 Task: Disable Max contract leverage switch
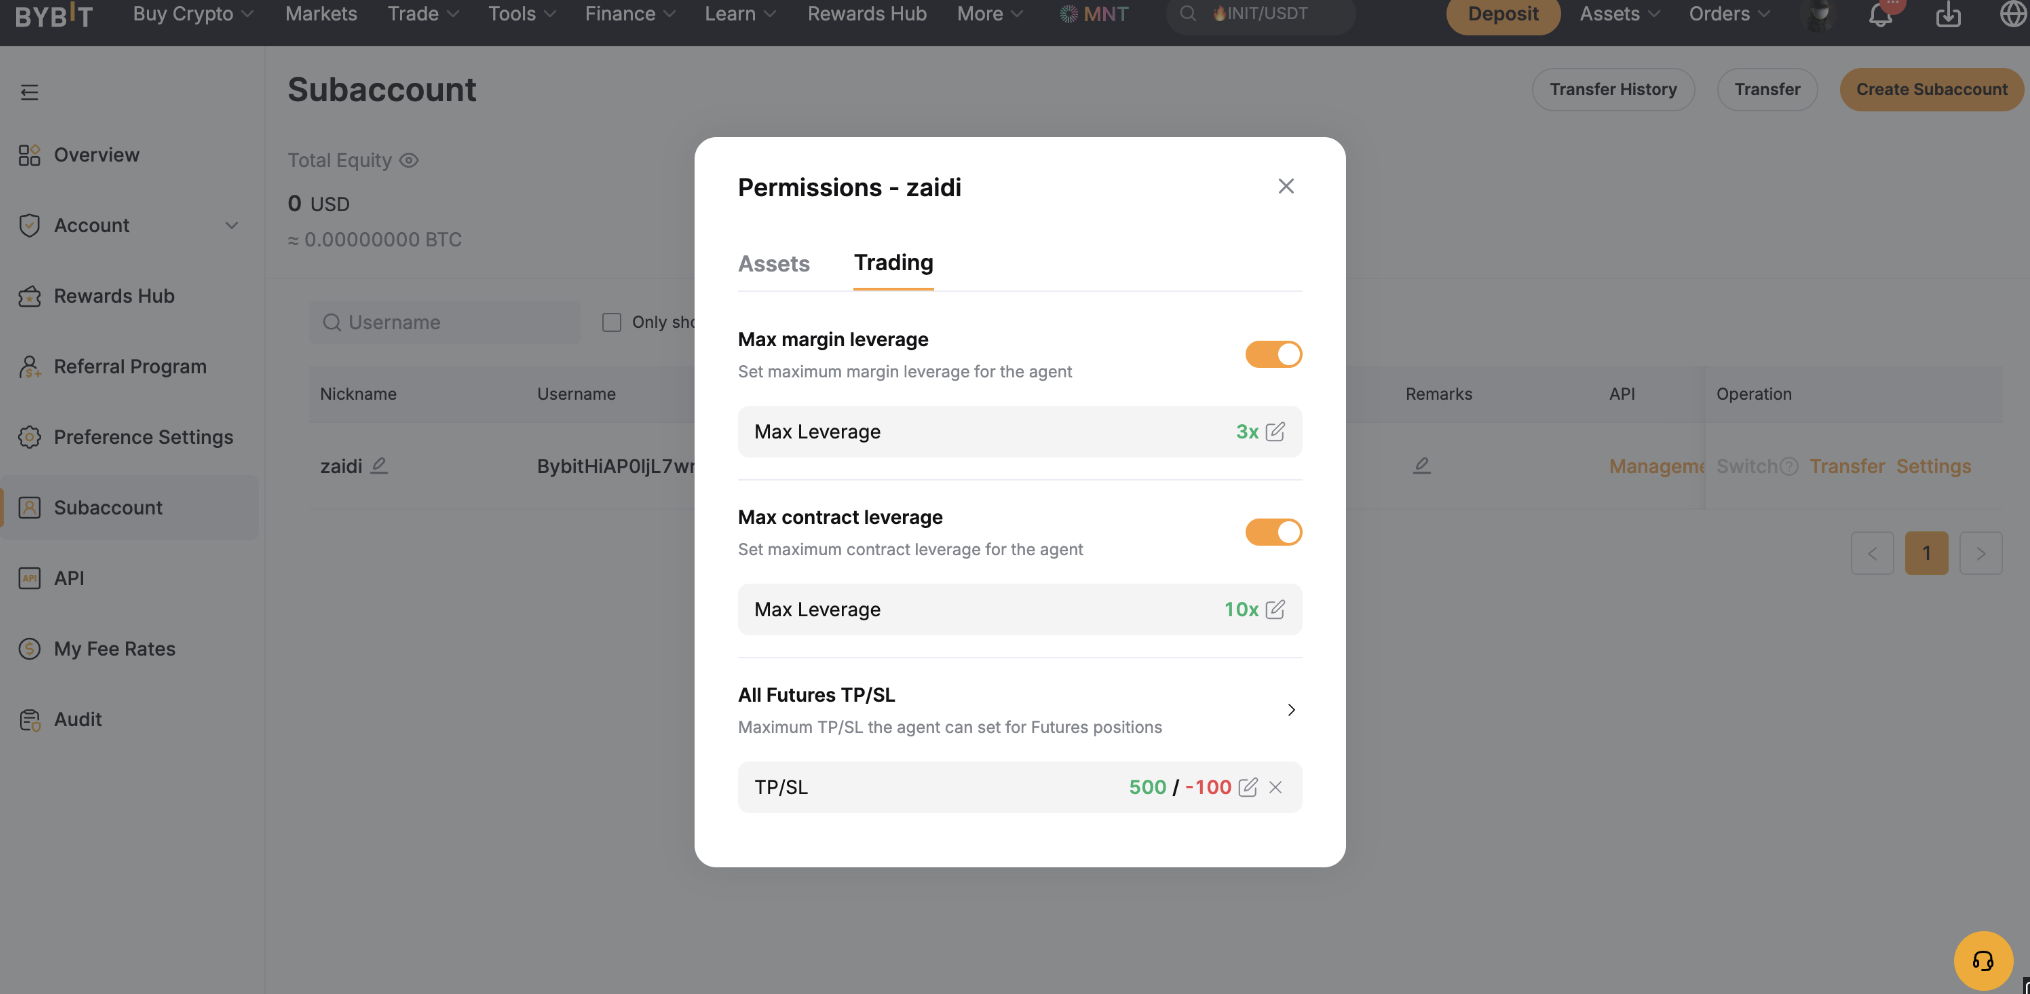point(1273,532)
